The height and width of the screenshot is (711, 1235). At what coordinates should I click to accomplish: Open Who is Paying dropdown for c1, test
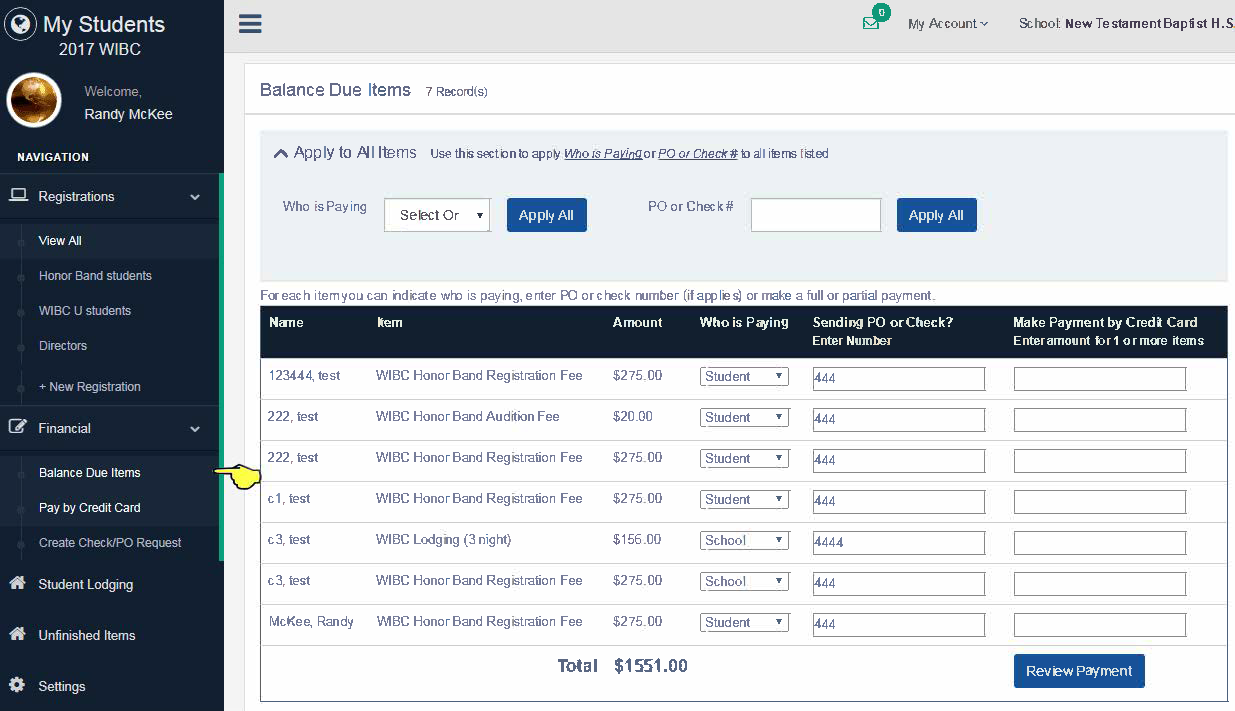click(744, 500)
